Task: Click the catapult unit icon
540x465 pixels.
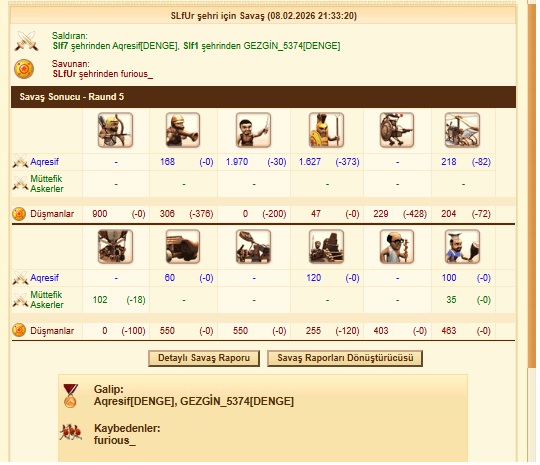Action: pyautogui.click(x=253, y=246)
